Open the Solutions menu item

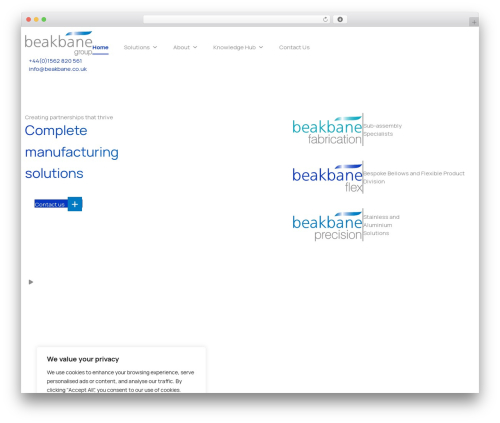[137, 47]
